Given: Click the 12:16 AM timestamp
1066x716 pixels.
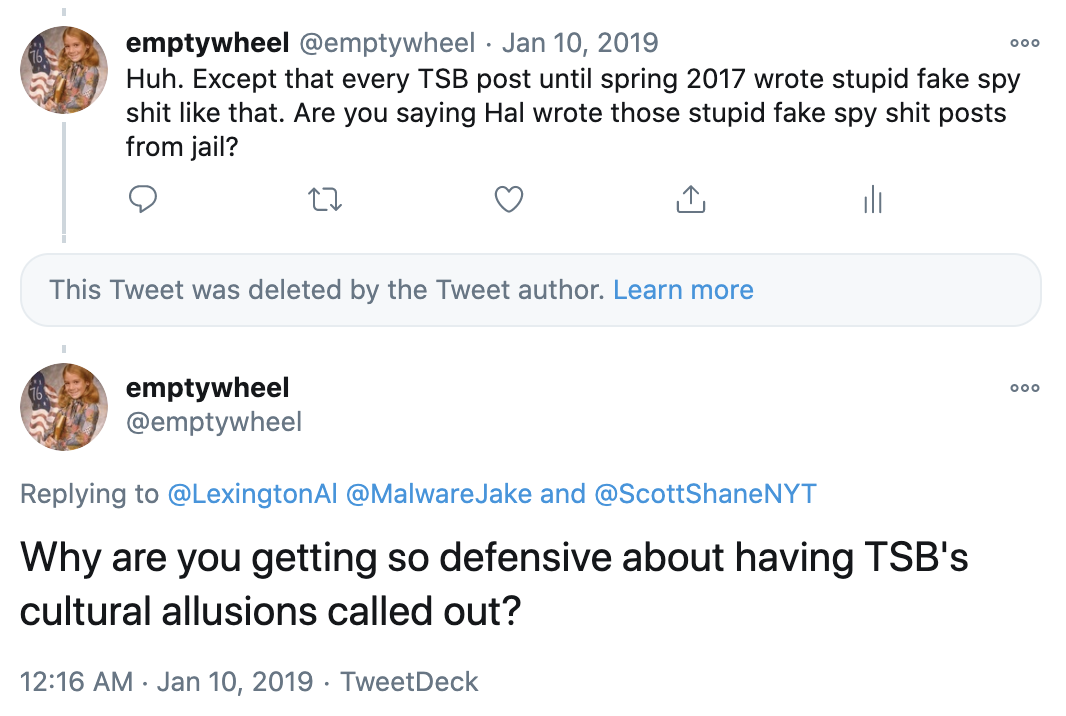Looking at the screenshot, I should 76,682.
